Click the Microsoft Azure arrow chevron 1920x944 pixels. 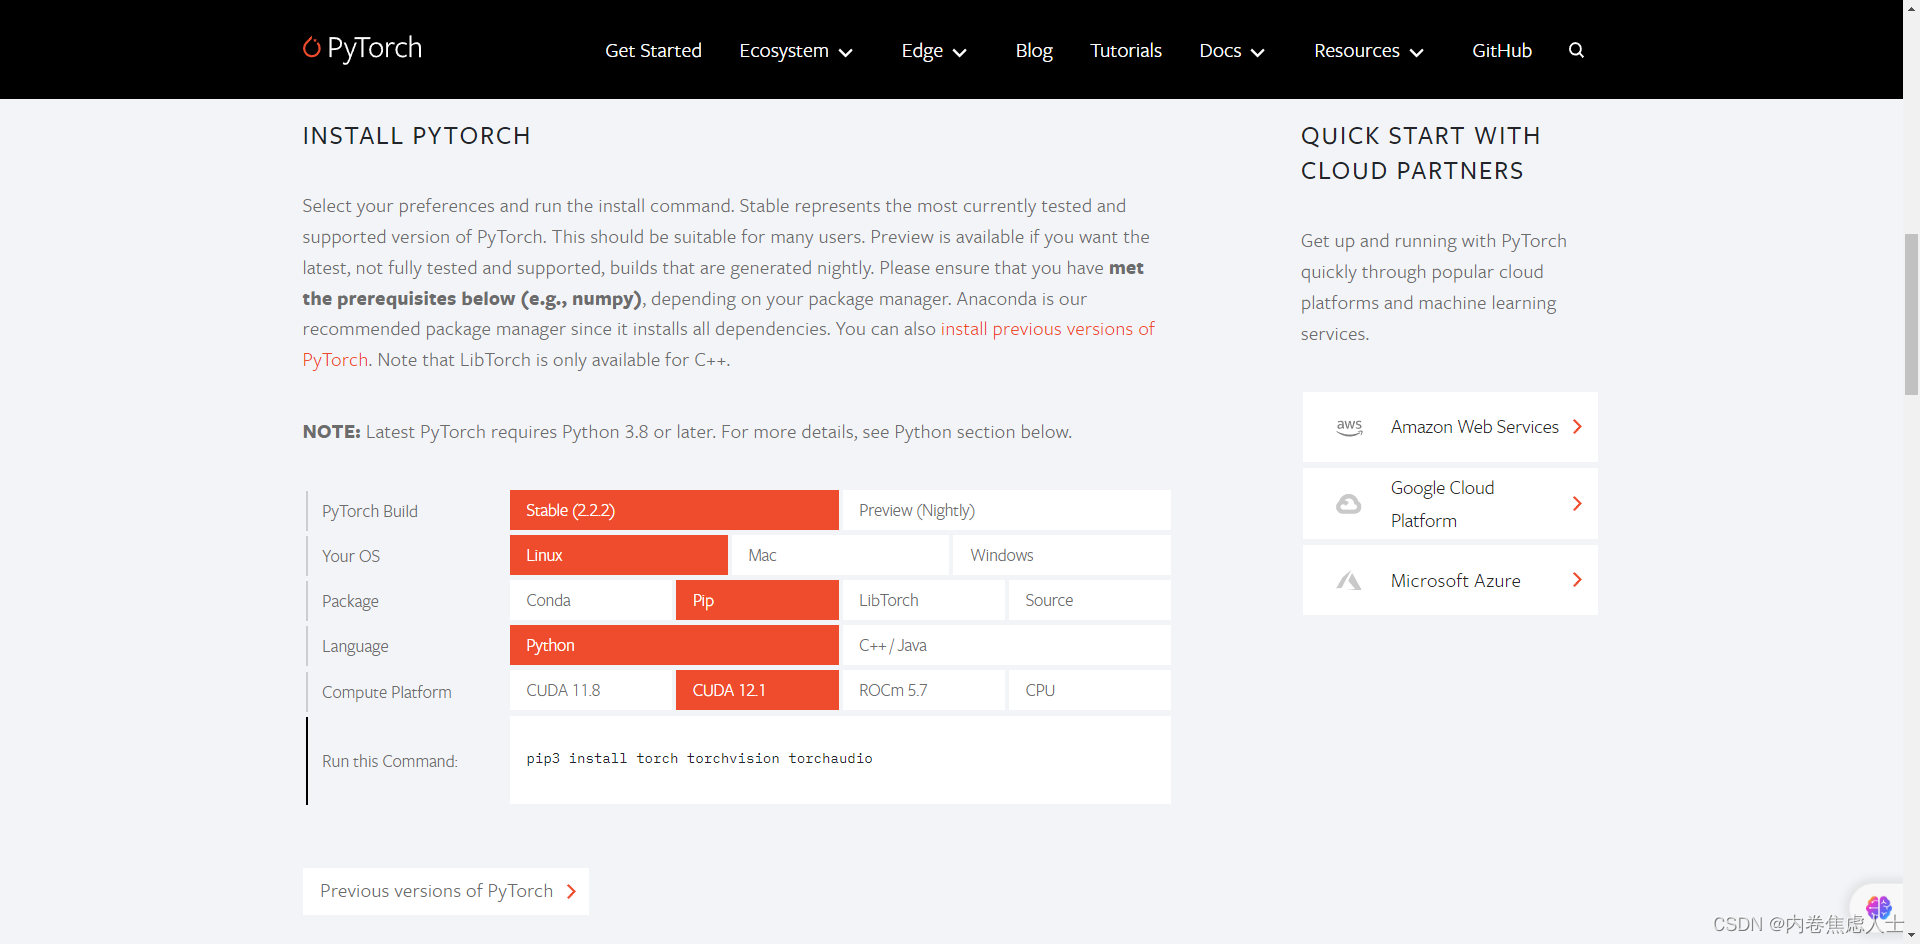[x=1577, y=580]
